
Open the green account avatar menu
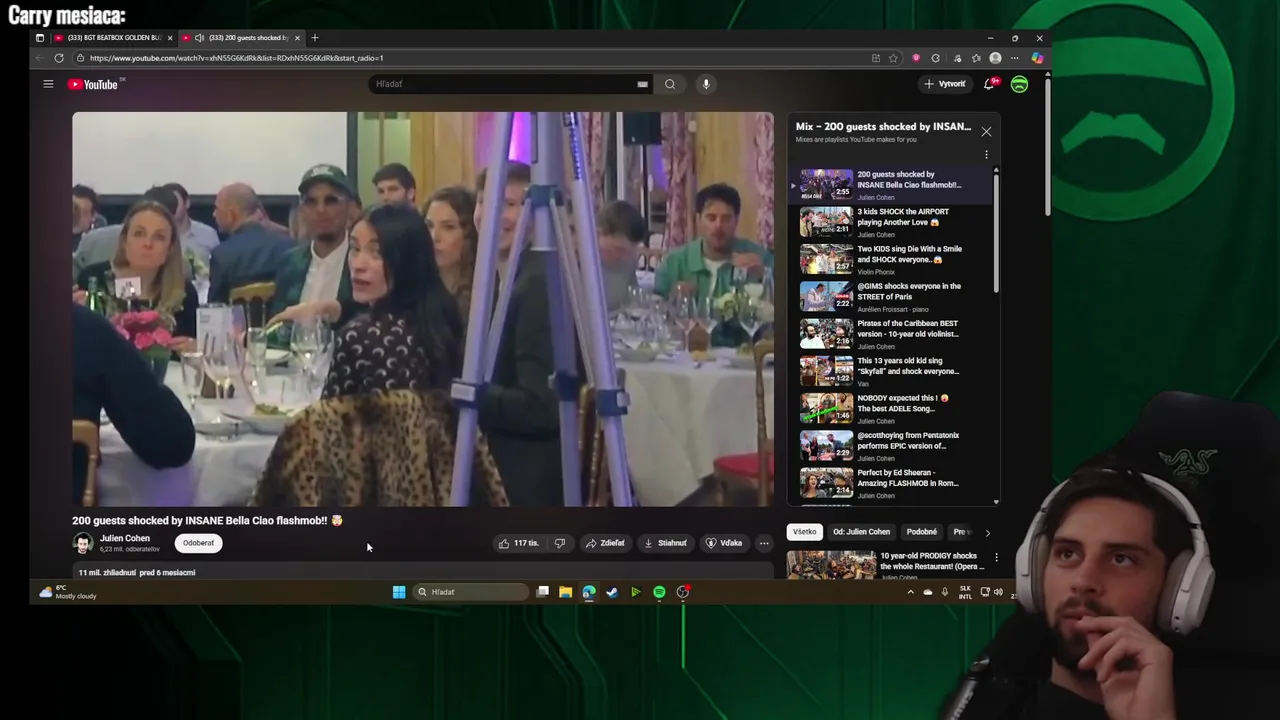(1019, 84)
